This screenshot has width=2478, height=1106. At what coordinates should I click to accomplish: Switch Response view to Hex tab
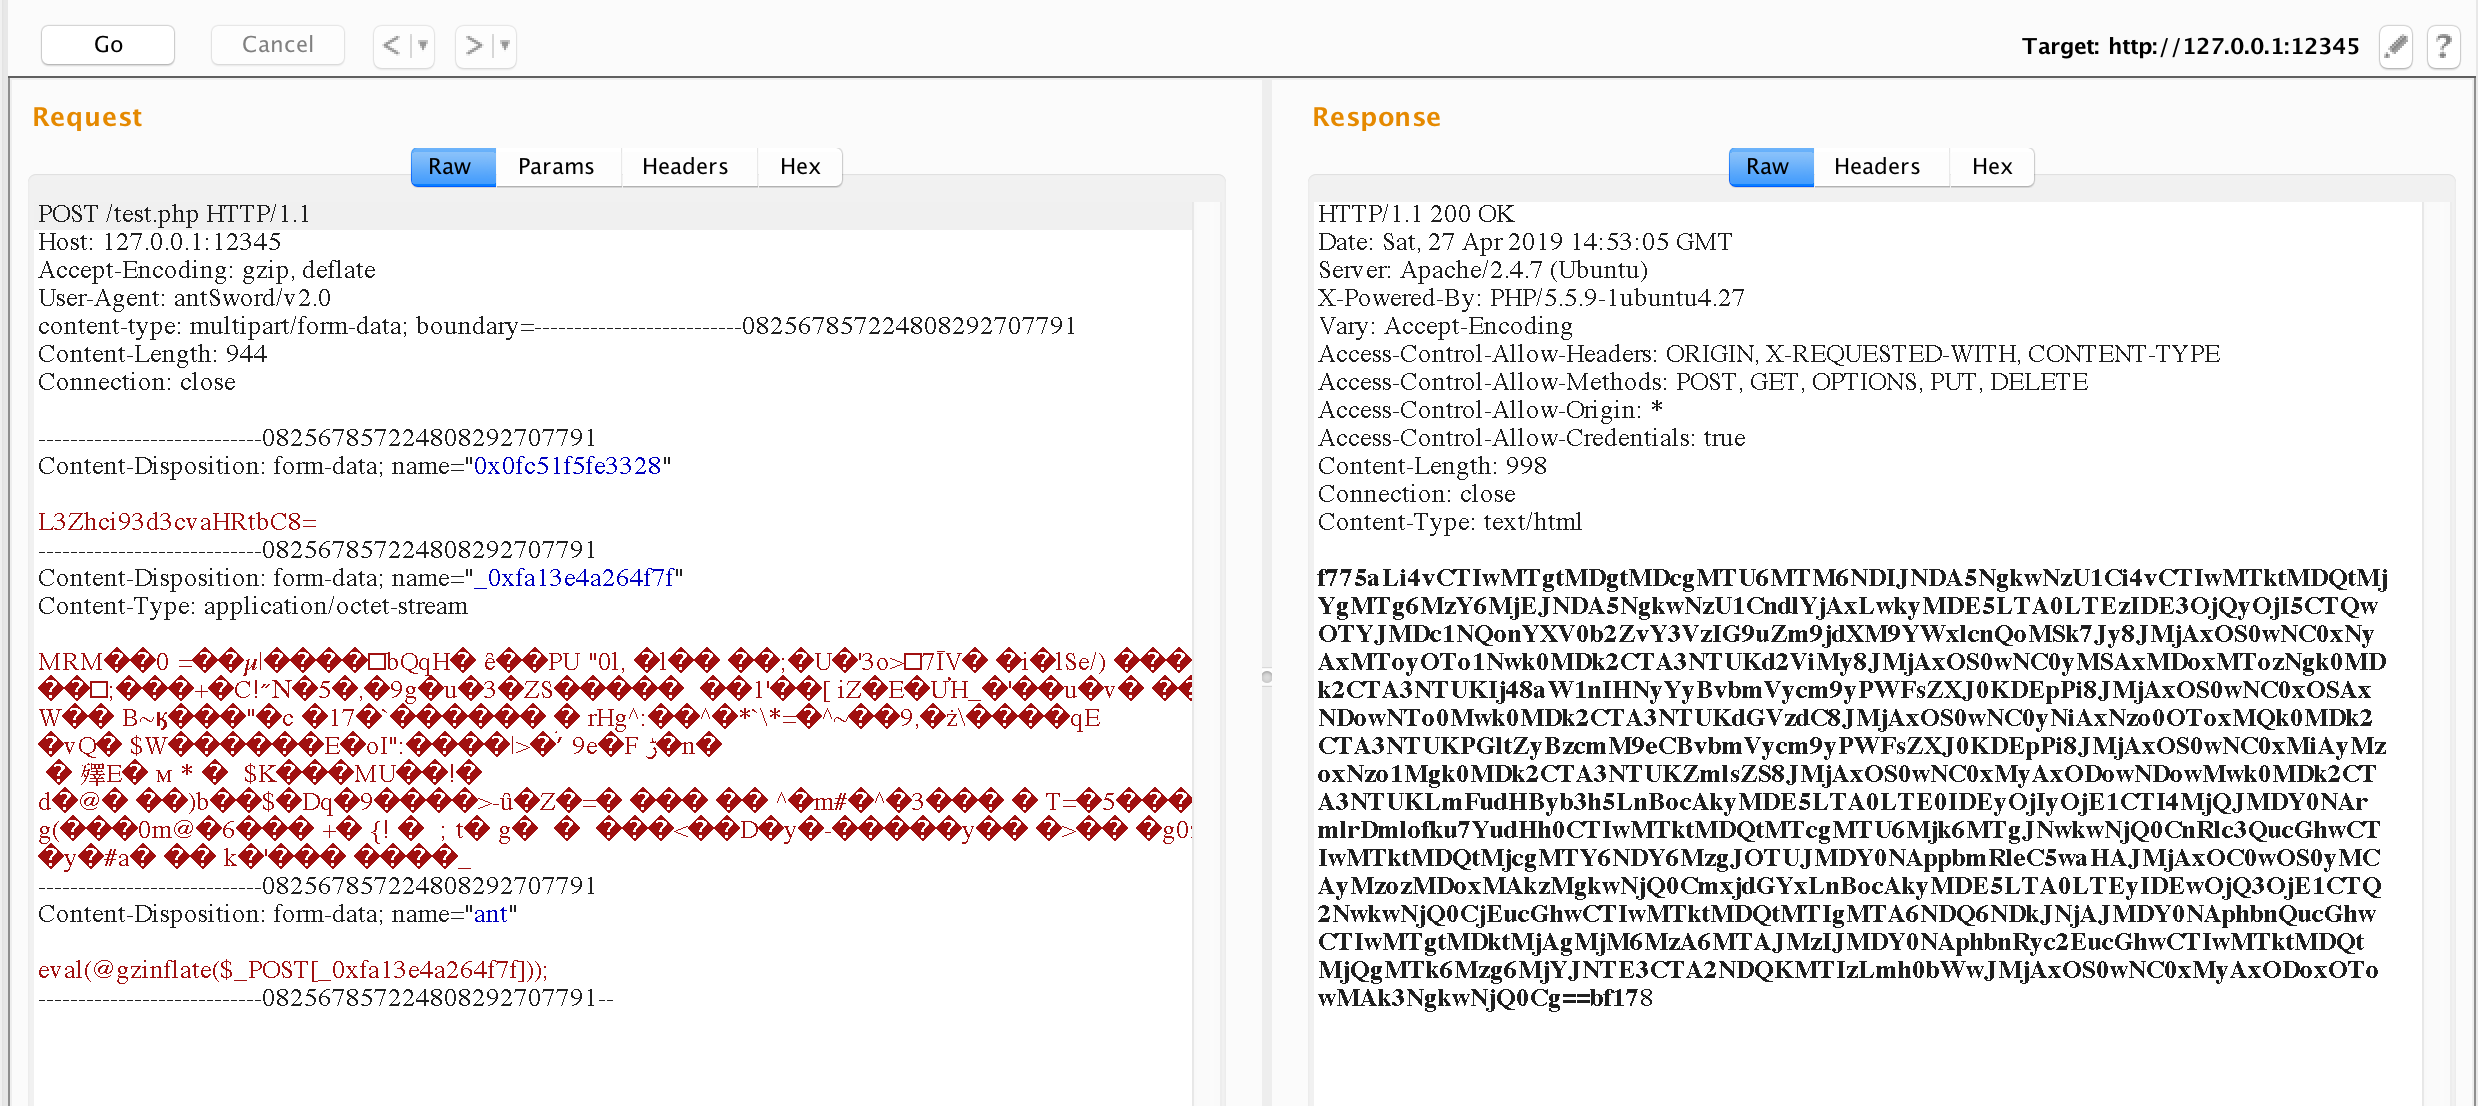(1991, 166)
